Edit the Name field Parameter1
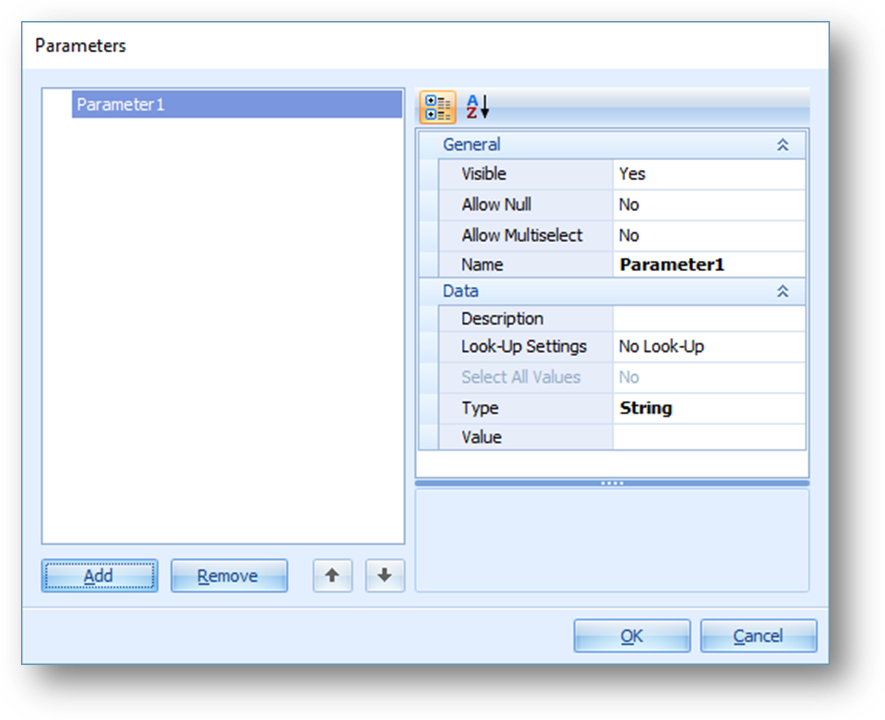Image resolution: width=885 pixels, height=720 pixels. pyautogui.click(x=709, y=265)
